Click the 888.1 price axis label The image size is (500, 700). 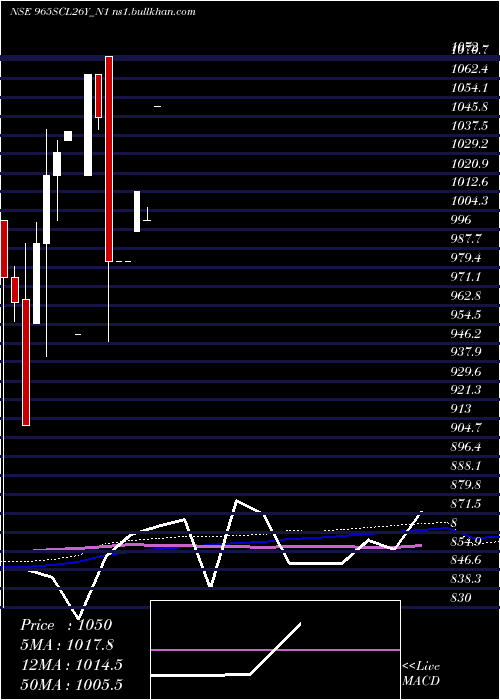point(467,466)
